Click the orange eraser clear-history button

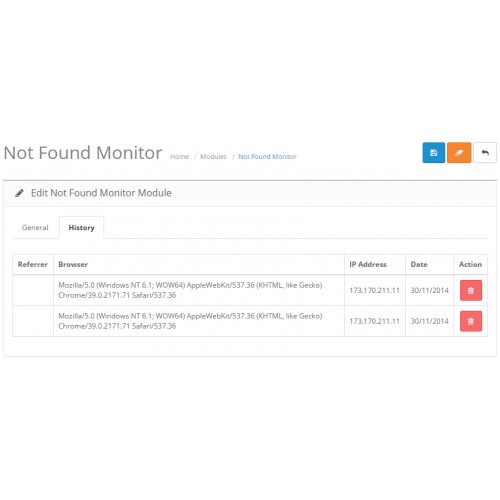coord(459,153)
